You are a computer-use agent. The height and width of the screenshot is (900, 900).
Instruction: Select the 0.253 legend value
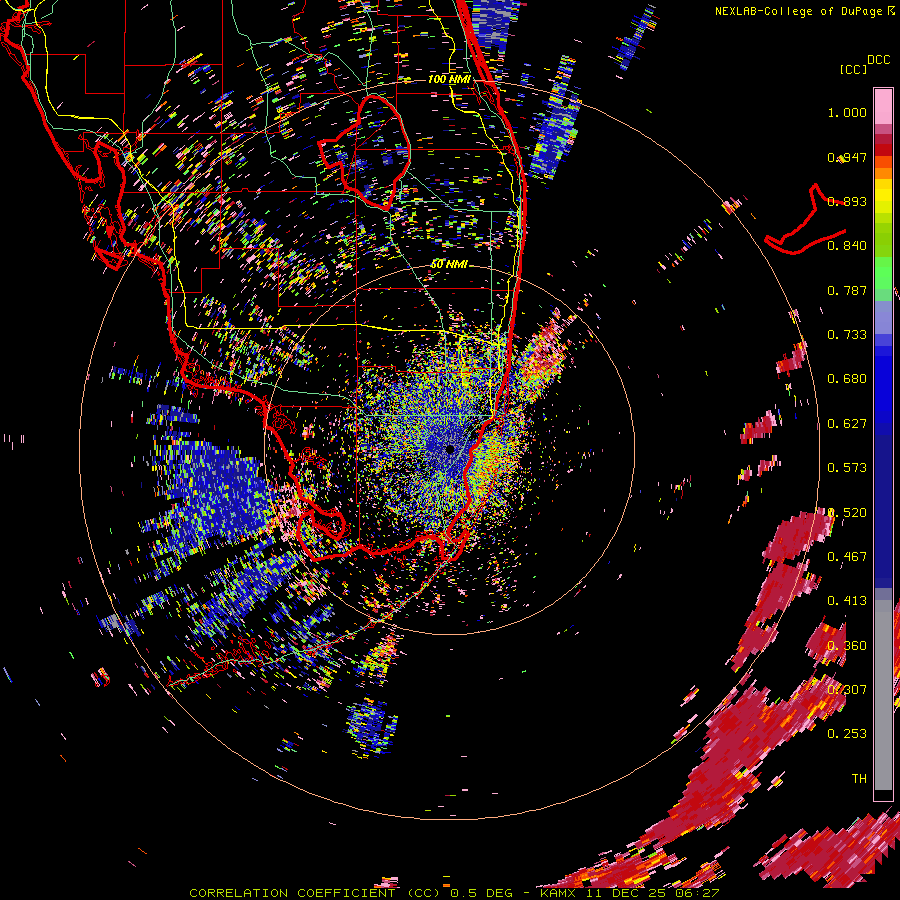pyautogui.click(x=847, y=734)
